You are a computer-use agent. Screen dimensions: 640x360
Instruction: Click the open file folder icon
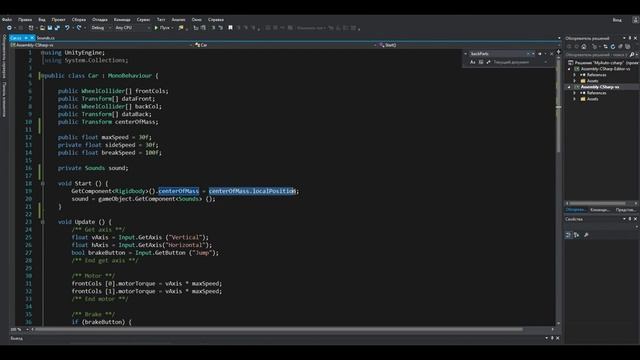(x=42, y=28)
